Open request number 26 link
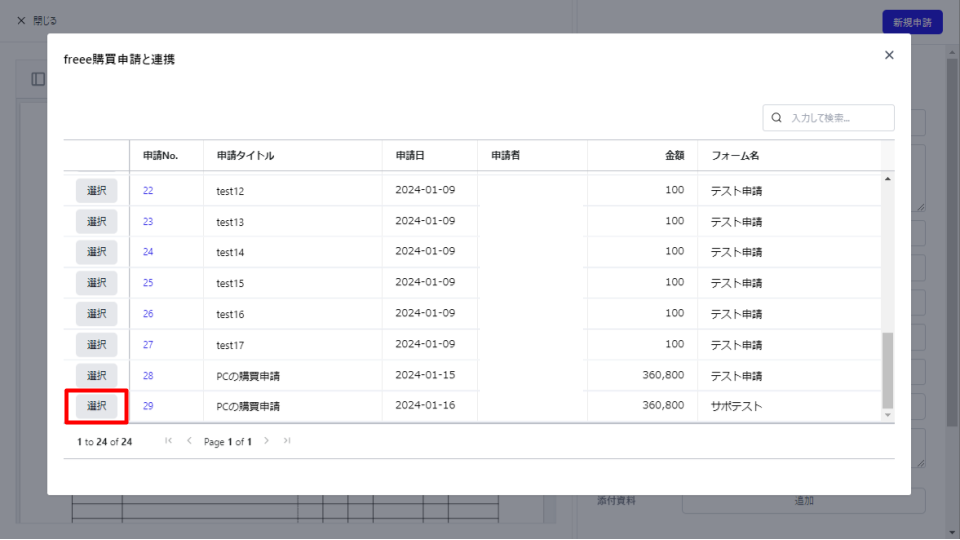The height and width of the screenshot is (540, 960). [x=148, y=314]
